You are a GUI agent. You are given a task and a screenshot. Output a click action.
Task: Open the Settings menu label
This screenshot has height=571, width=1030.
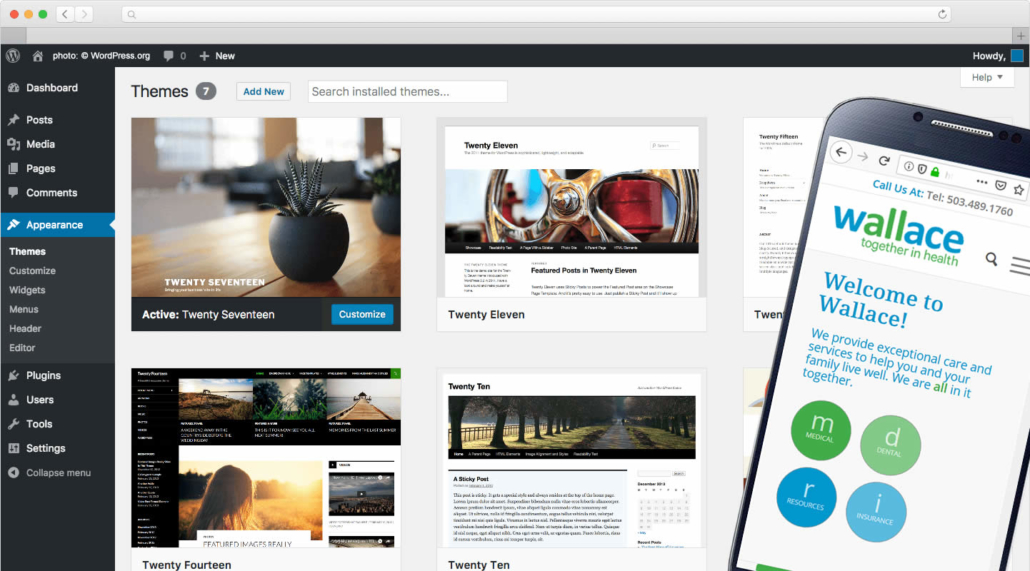coord(45,448)
